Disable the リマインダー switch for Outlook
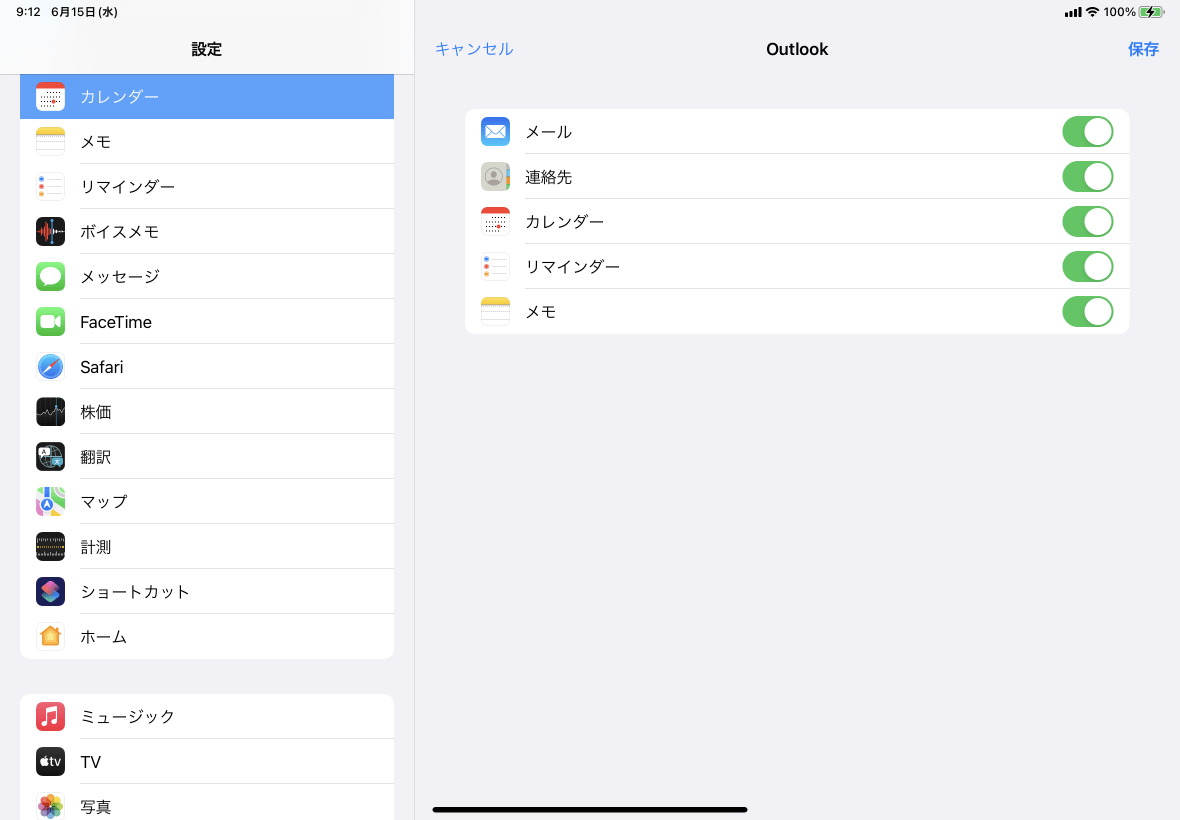The width and height of the screenshot is (1180, 820). 1087,266
